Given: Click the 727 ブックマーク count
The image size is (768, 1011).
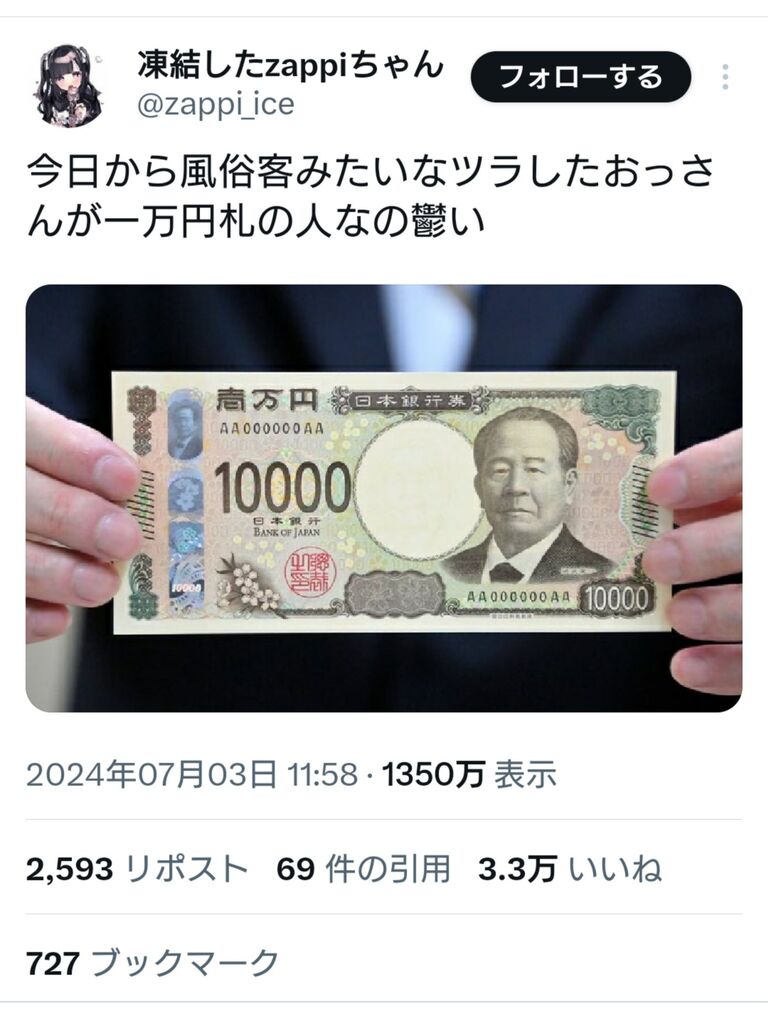Looking at the screenshot, I should [x=153, y=963].
